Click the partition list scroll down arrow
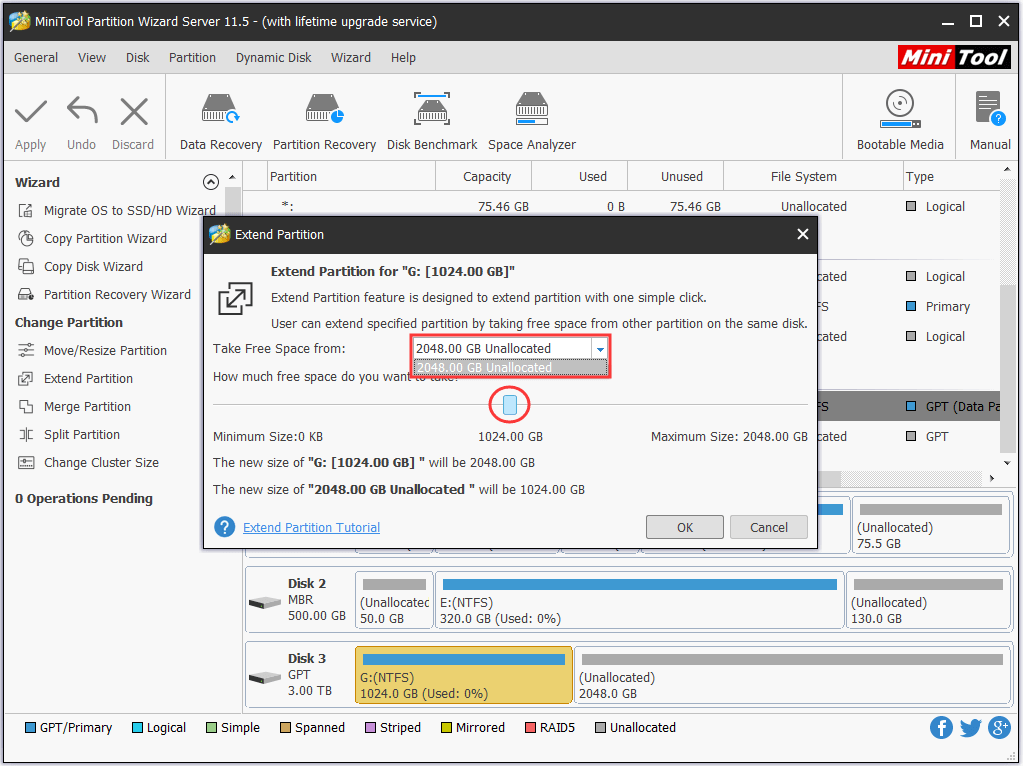Viewport: 1023px width, 766px height. point(1007,463)
